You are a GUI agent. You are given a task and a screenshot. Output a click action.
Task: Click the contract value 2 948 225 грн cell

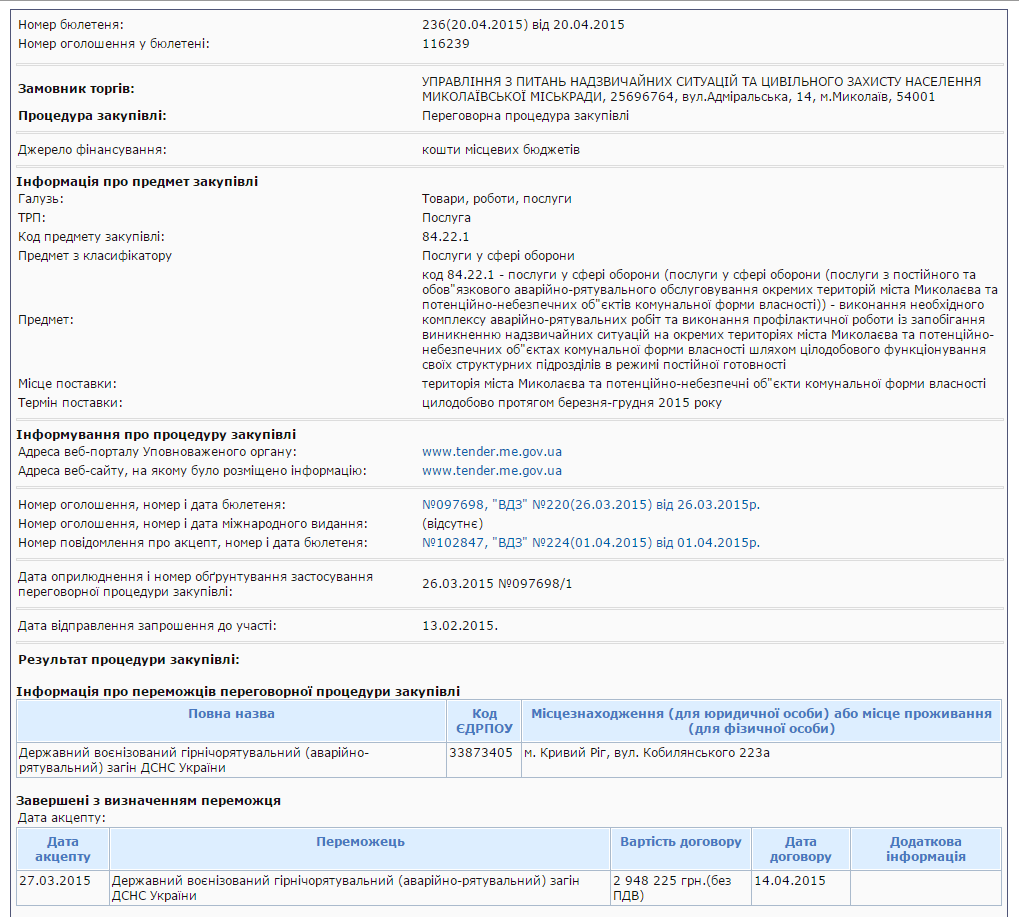coord(680,888)
